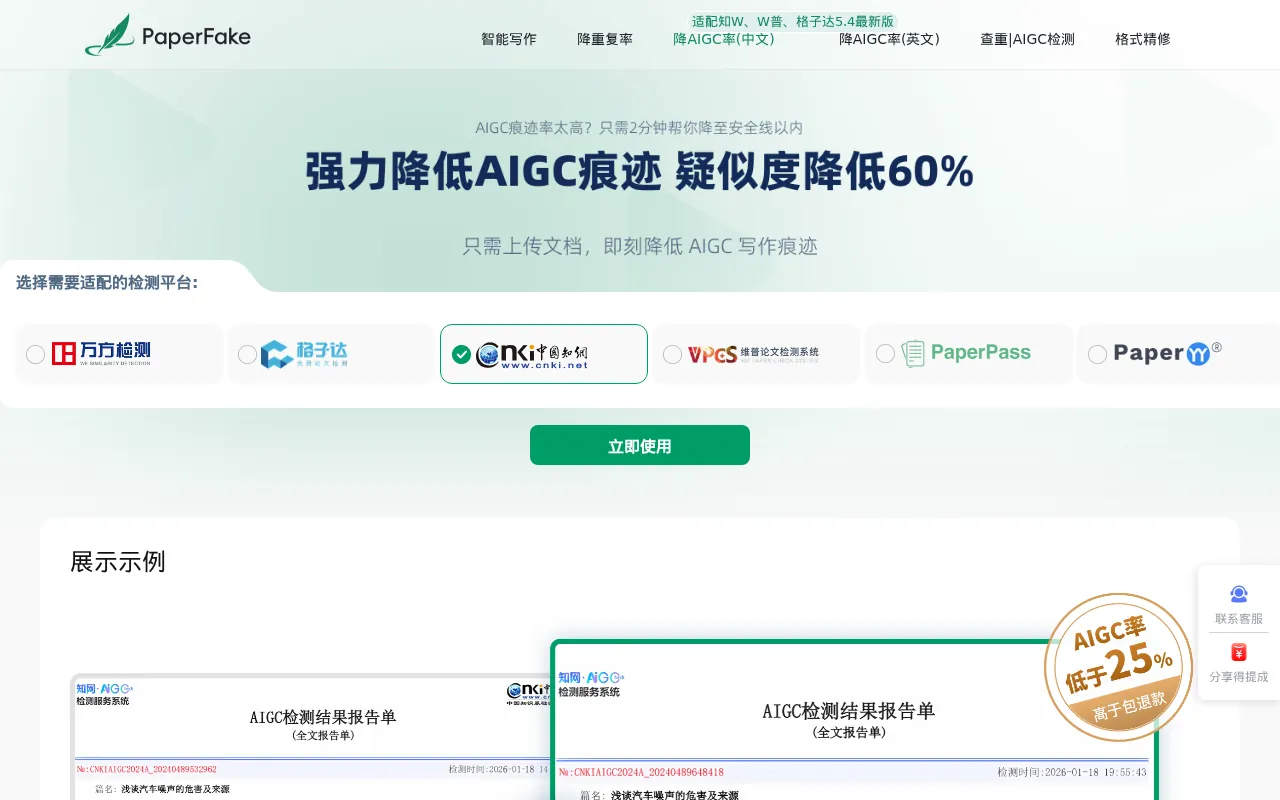
Task: Open 查重|AIGC检测 from the top navigation
Action: coord(1027,39)
